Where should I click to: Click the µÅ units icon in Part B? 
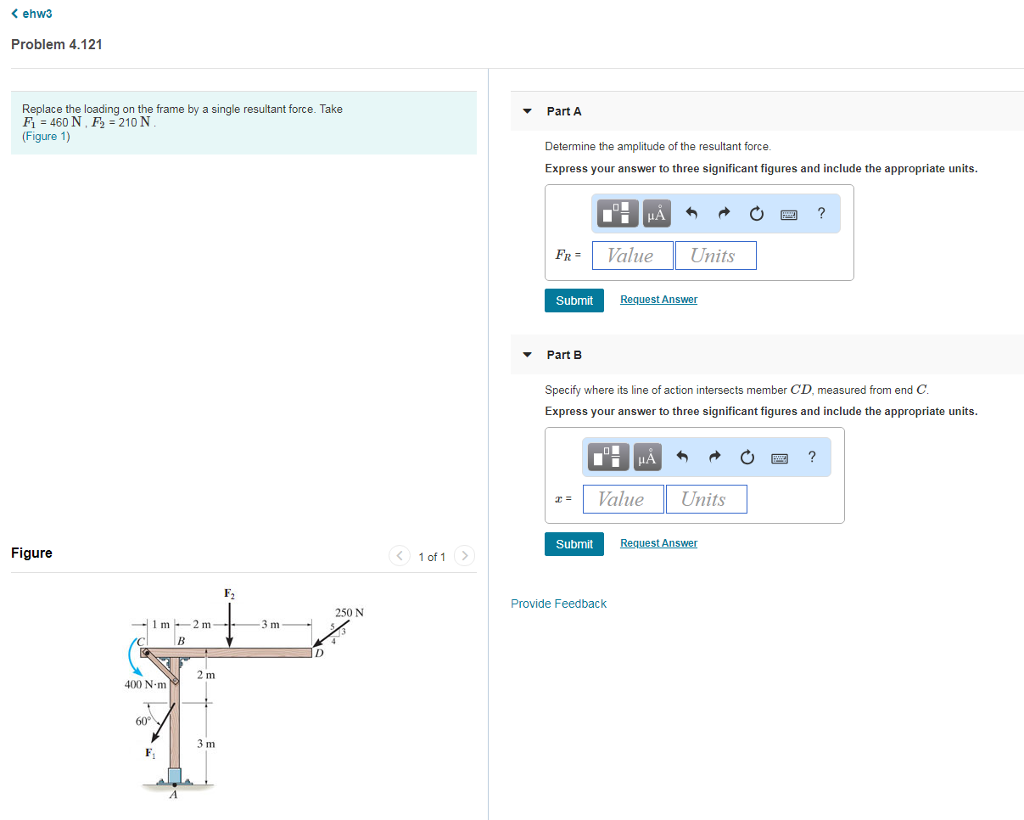pos(645,456)
